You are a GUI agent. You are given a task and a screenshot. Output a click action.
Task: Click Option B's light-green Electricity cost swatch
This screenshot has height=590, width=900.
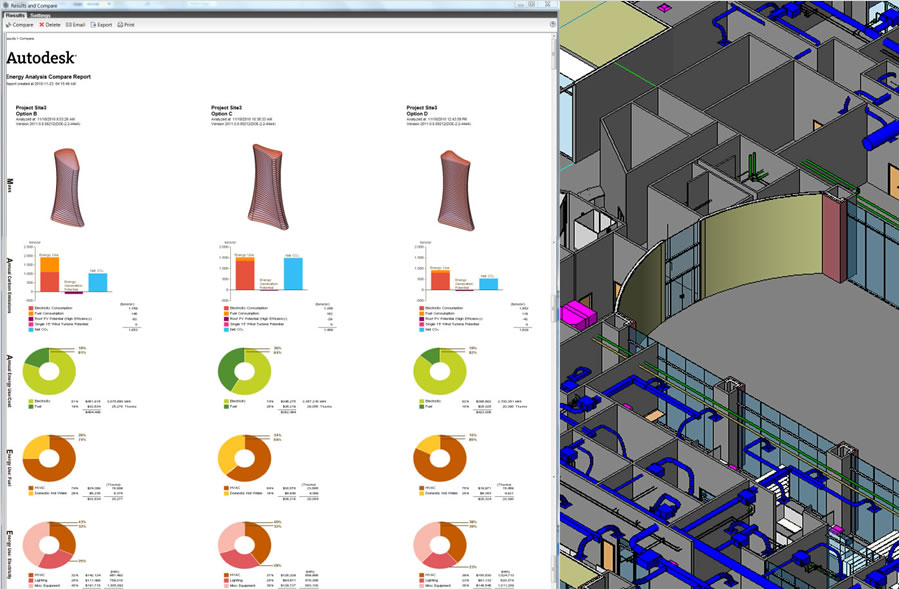[31, 402]
